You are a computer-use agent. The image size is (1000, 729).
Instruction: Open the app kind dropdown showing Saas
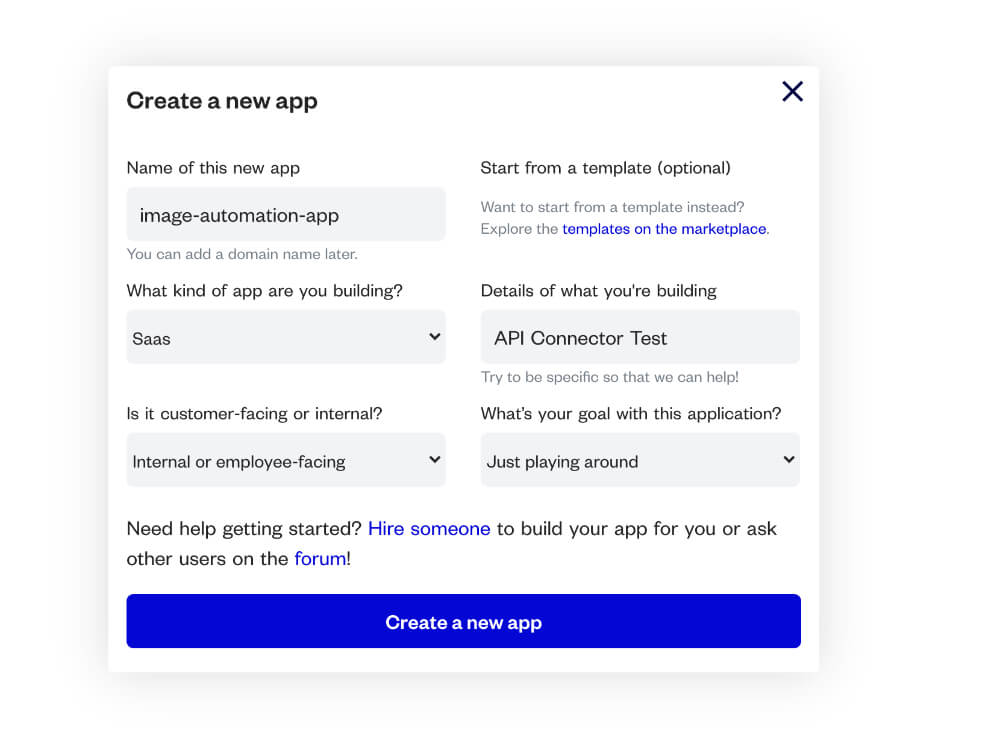pyautogui.click(x=286, y=337)
